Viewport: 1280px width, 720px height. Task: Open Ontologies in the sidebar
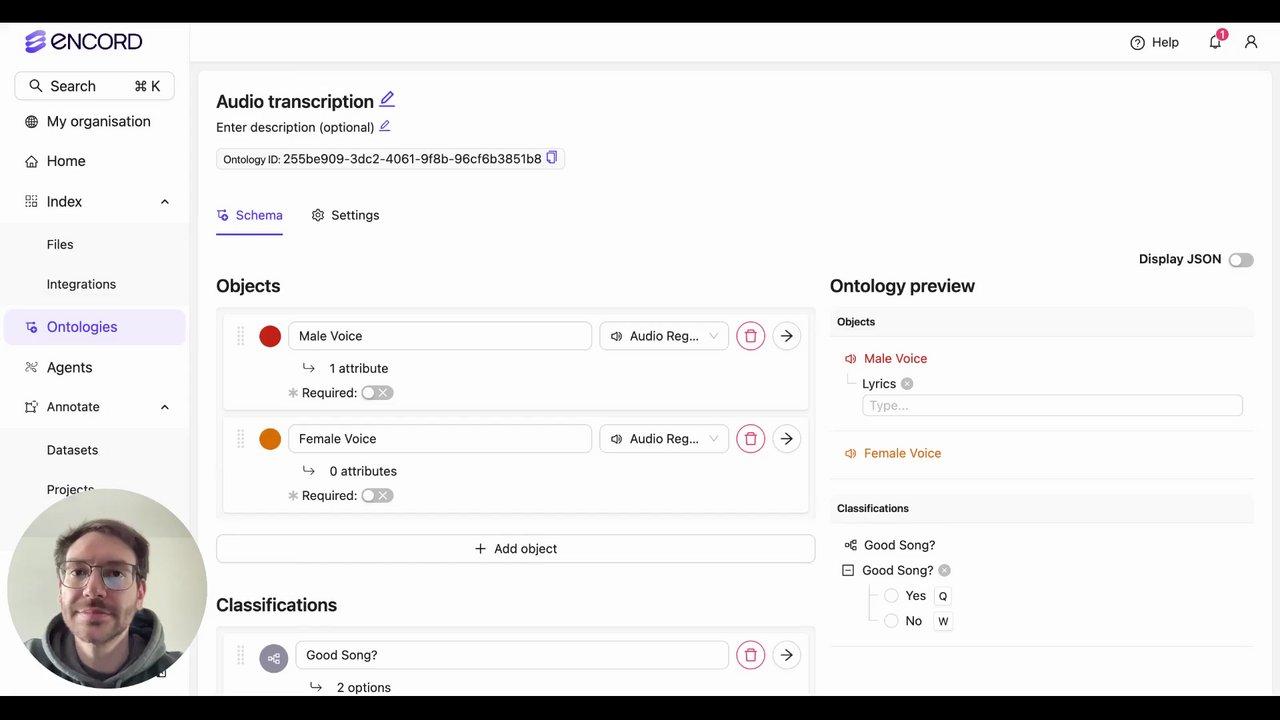(x=82, y=327)
